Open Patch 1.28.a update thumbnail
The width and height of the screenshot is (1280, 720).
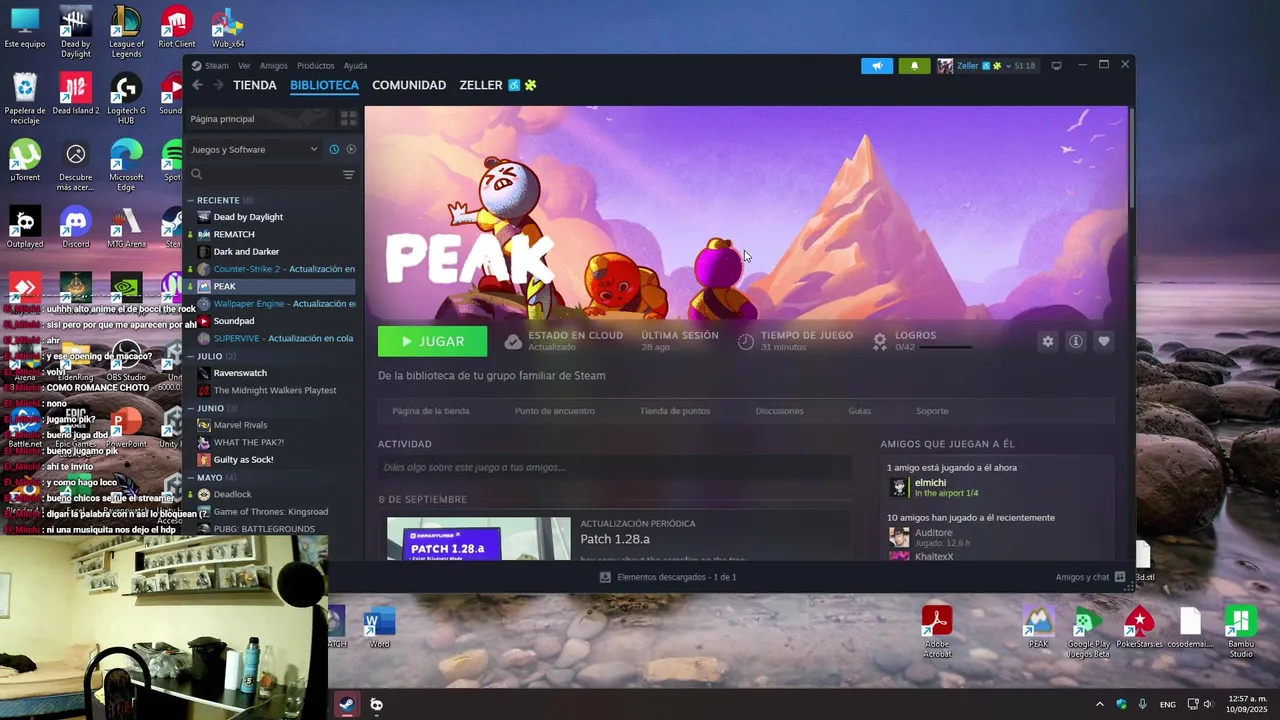[x=479, y=539]
